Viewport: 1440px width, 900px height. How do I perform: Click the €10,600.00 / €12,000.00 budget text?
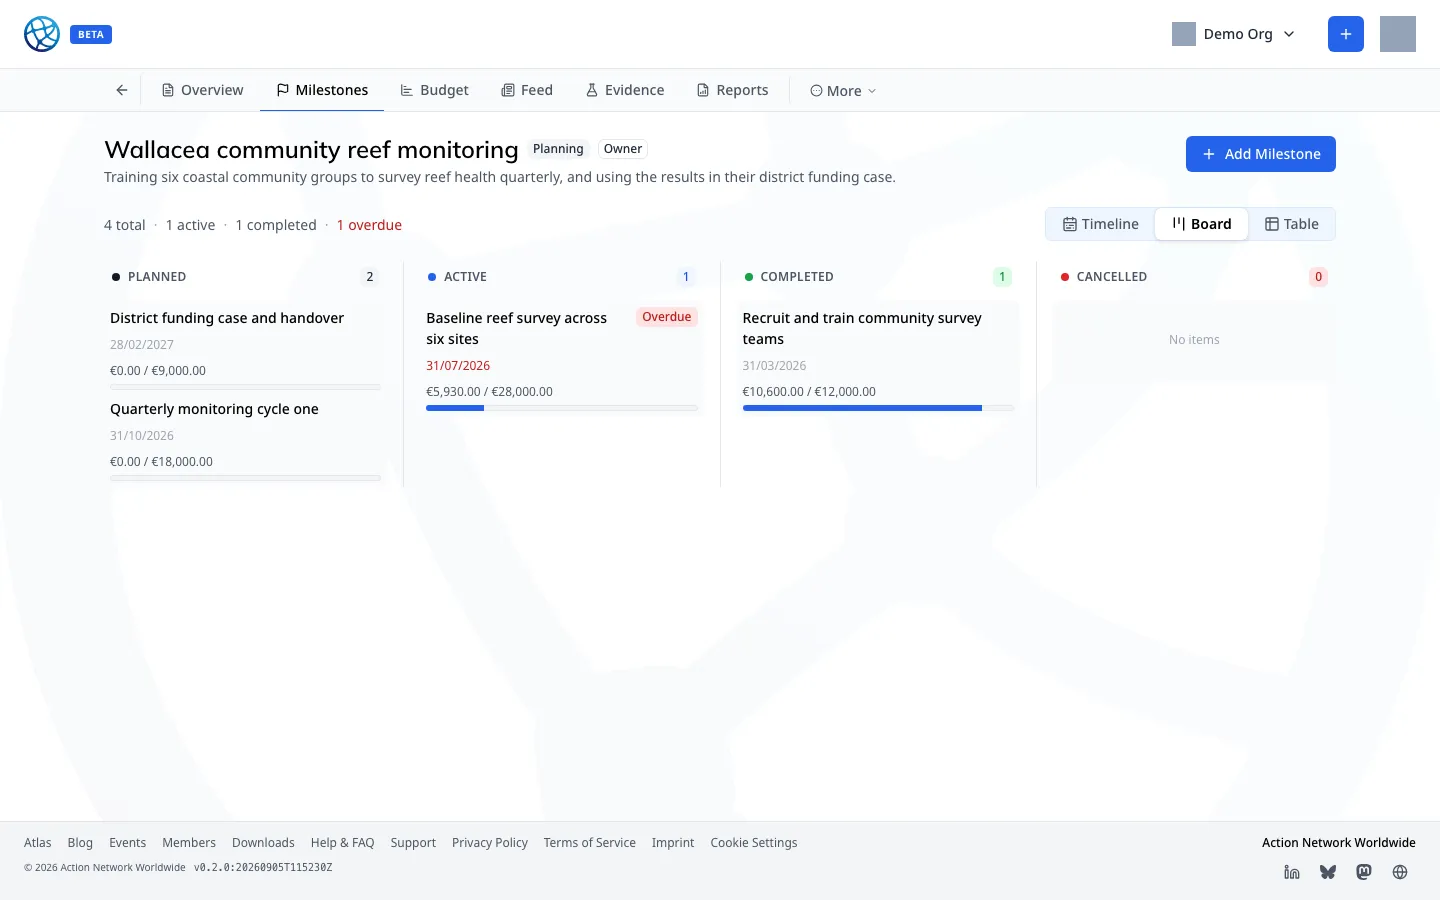click(809, 392)
